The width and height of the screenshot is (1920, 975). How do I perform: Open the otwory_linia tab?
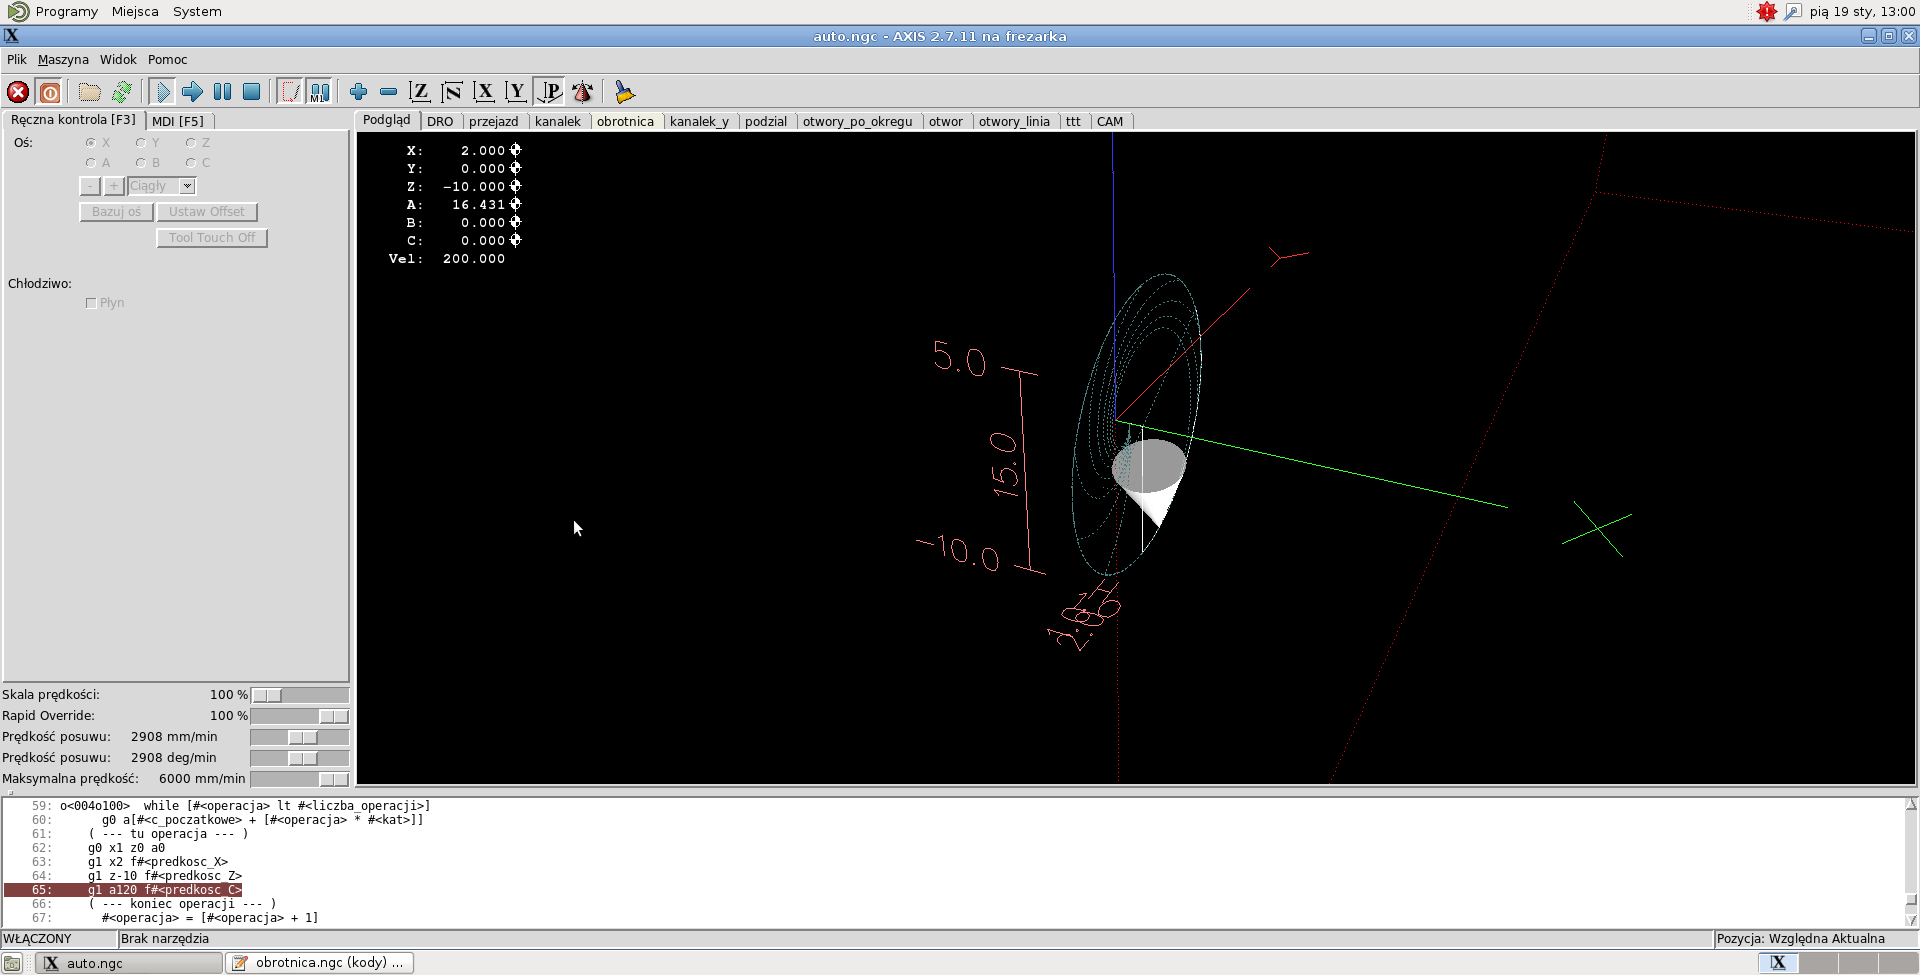(x=1014, y=122)
